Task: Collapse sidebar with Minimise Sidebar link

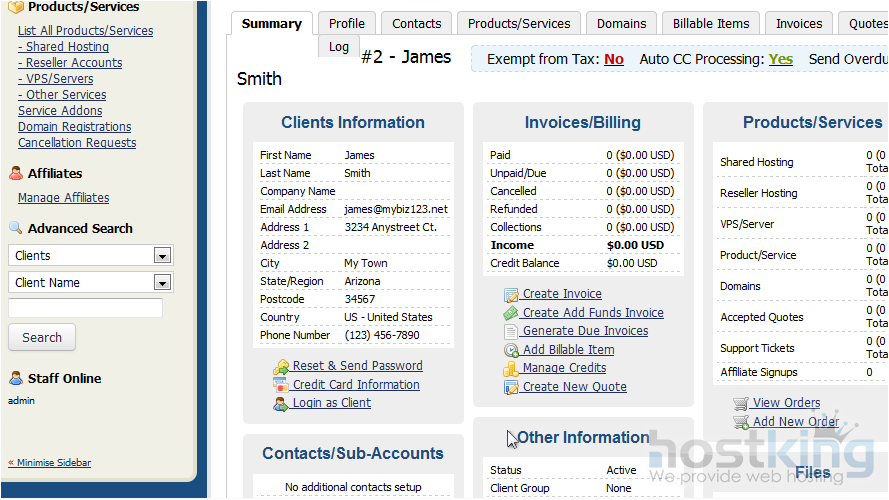Action: [x=49, y=463]
